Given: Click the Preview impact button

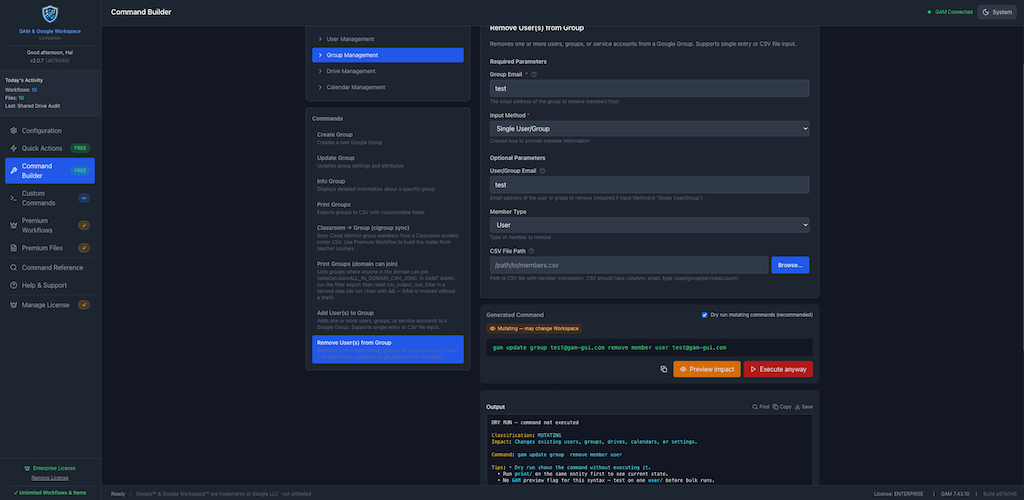Looking at the screenshot, I should (x=707, y=369).
